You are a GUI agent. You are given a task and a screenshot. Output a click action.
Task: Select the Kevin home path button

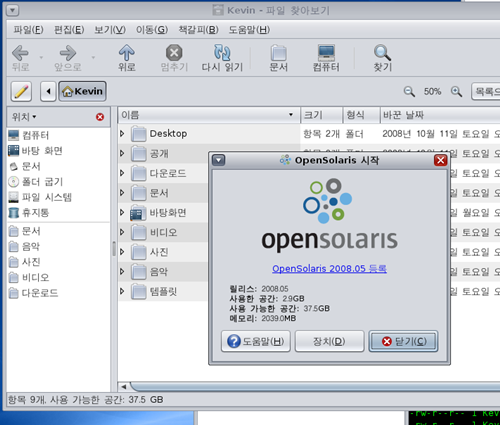(x=82, y=91)
